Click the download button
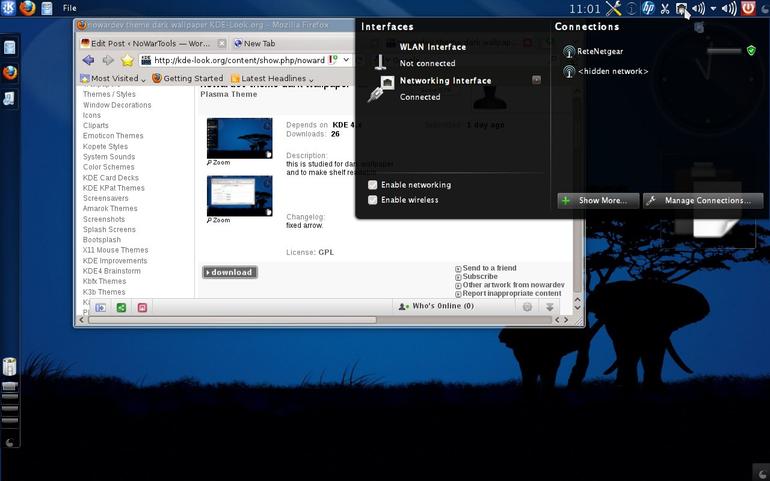This screenshot has height=481, width=770. (230, 272)
